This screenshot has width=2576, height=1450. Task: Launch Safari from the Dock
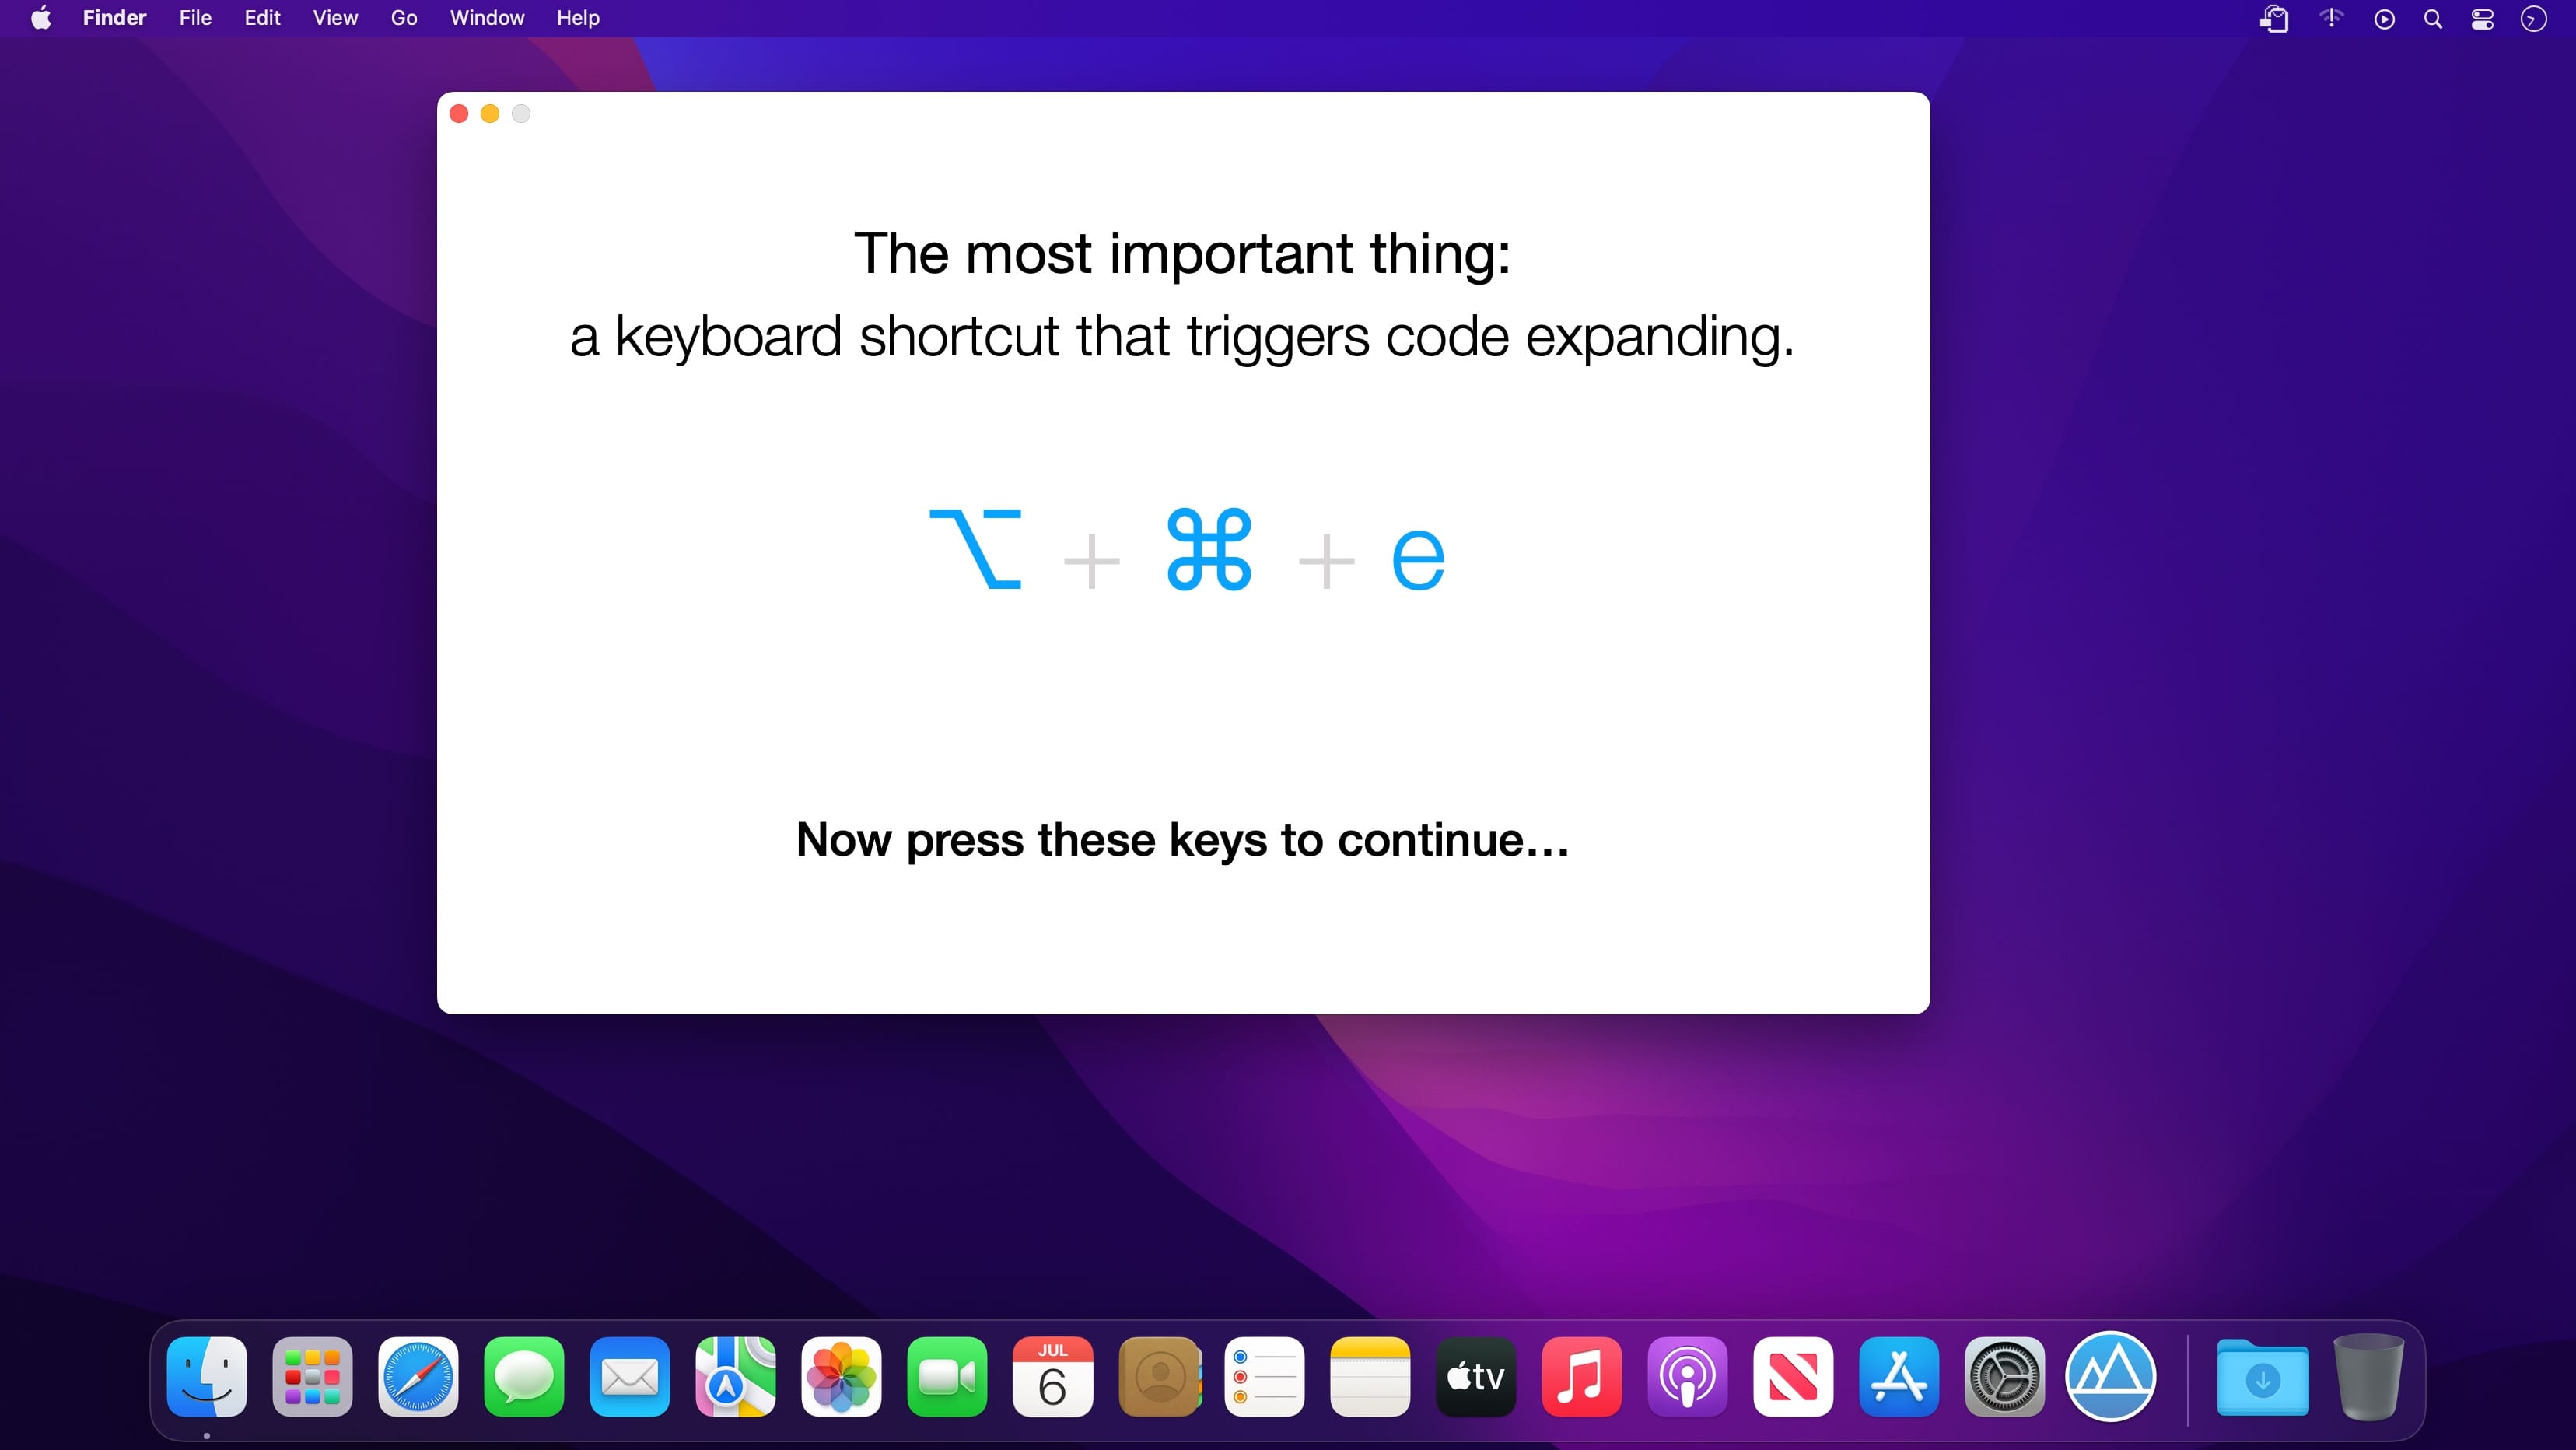tap(418, 1377)
